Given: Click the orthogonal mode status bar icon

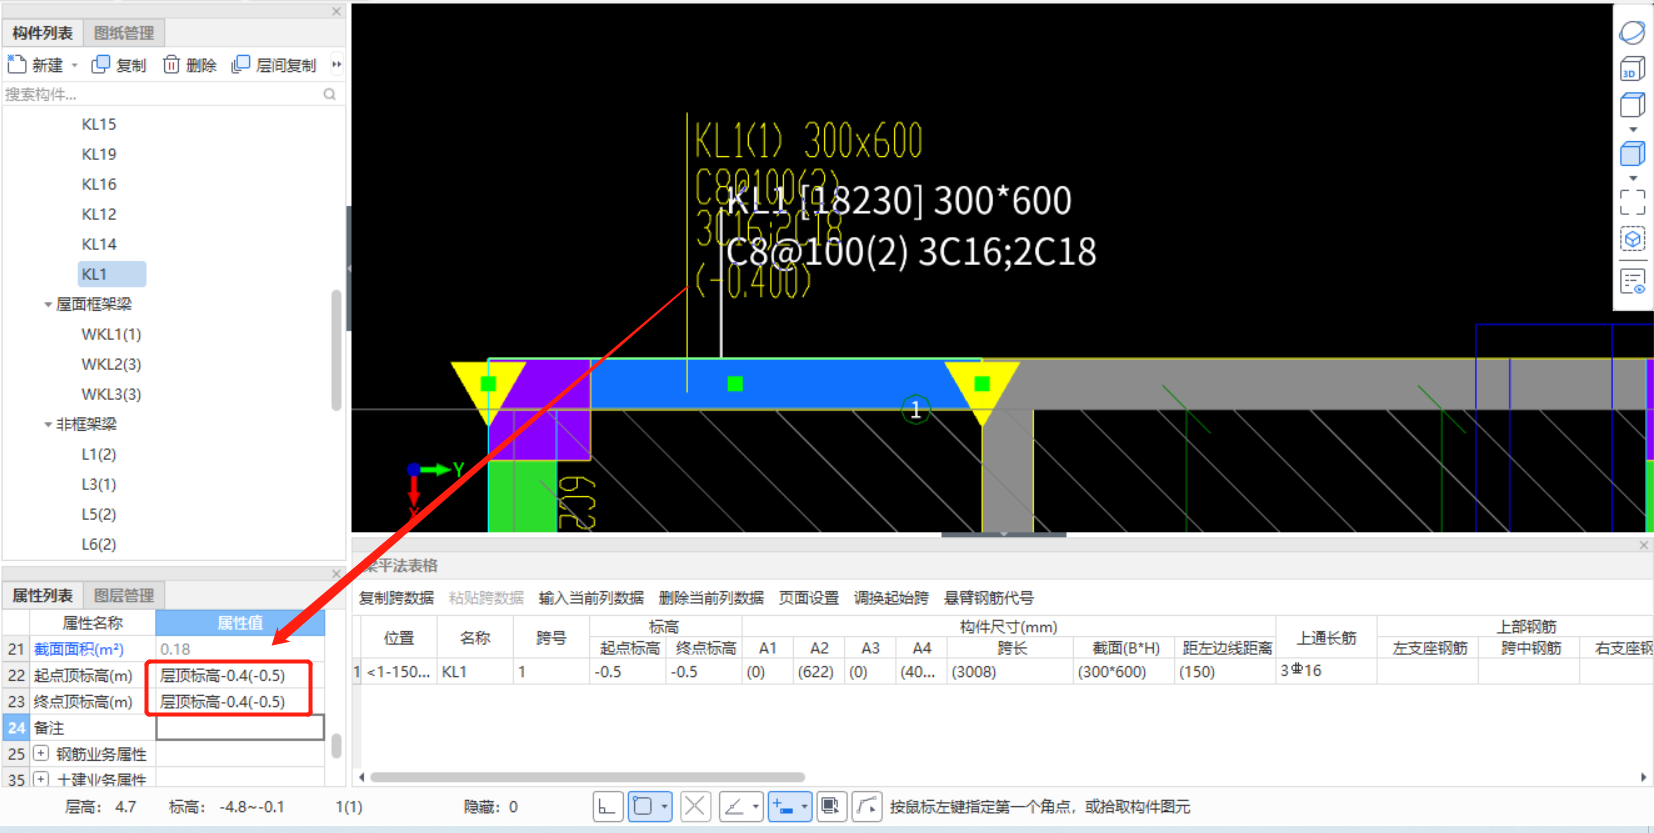Looking at the screenshot, I should [x=608, y=806].
